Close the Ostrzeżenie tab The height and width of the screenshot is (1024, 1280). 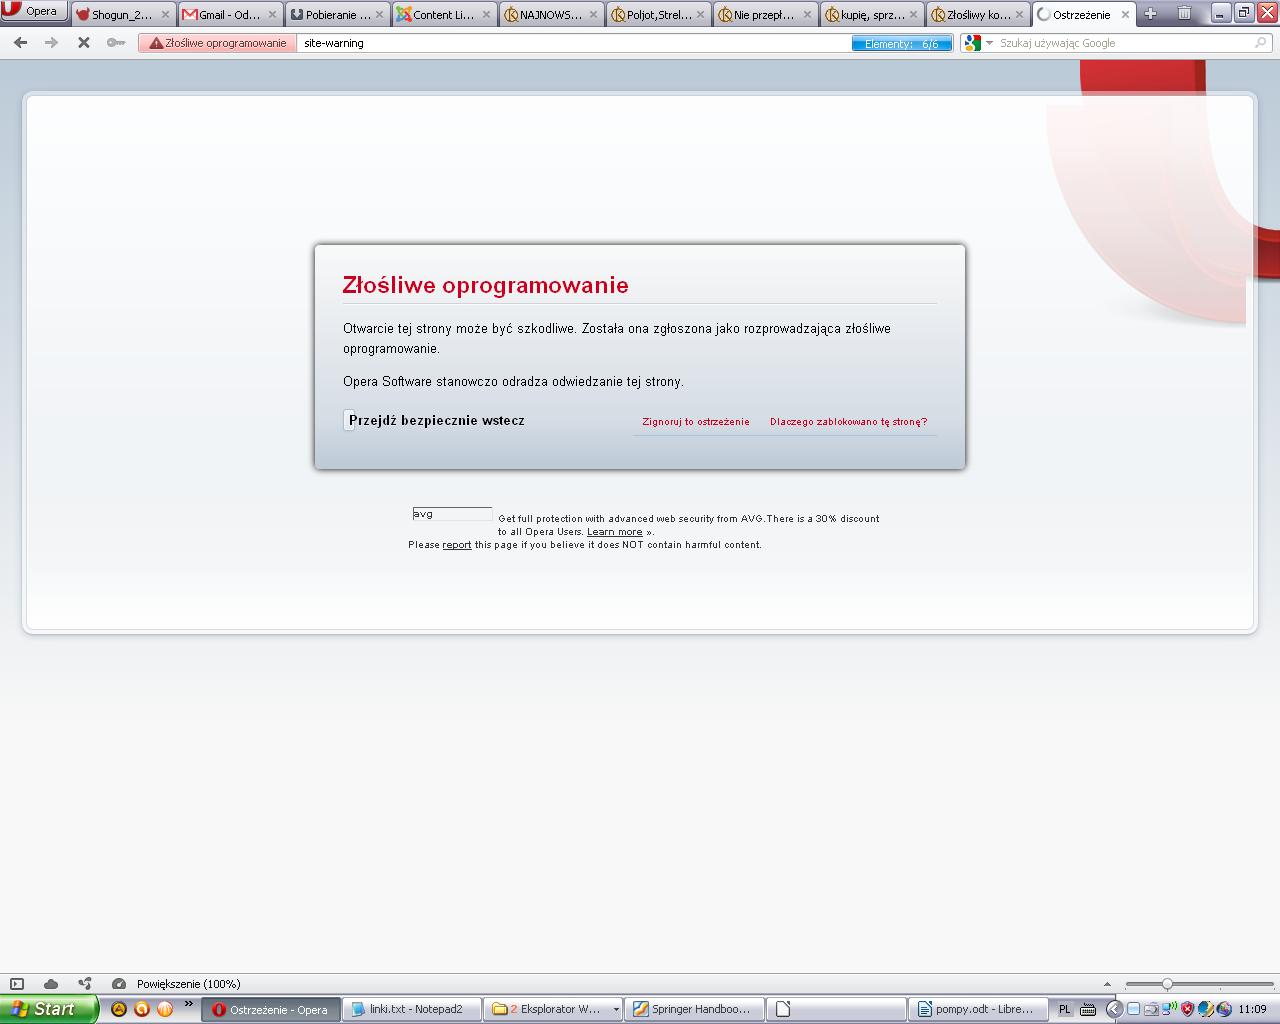coord(1126,15)
